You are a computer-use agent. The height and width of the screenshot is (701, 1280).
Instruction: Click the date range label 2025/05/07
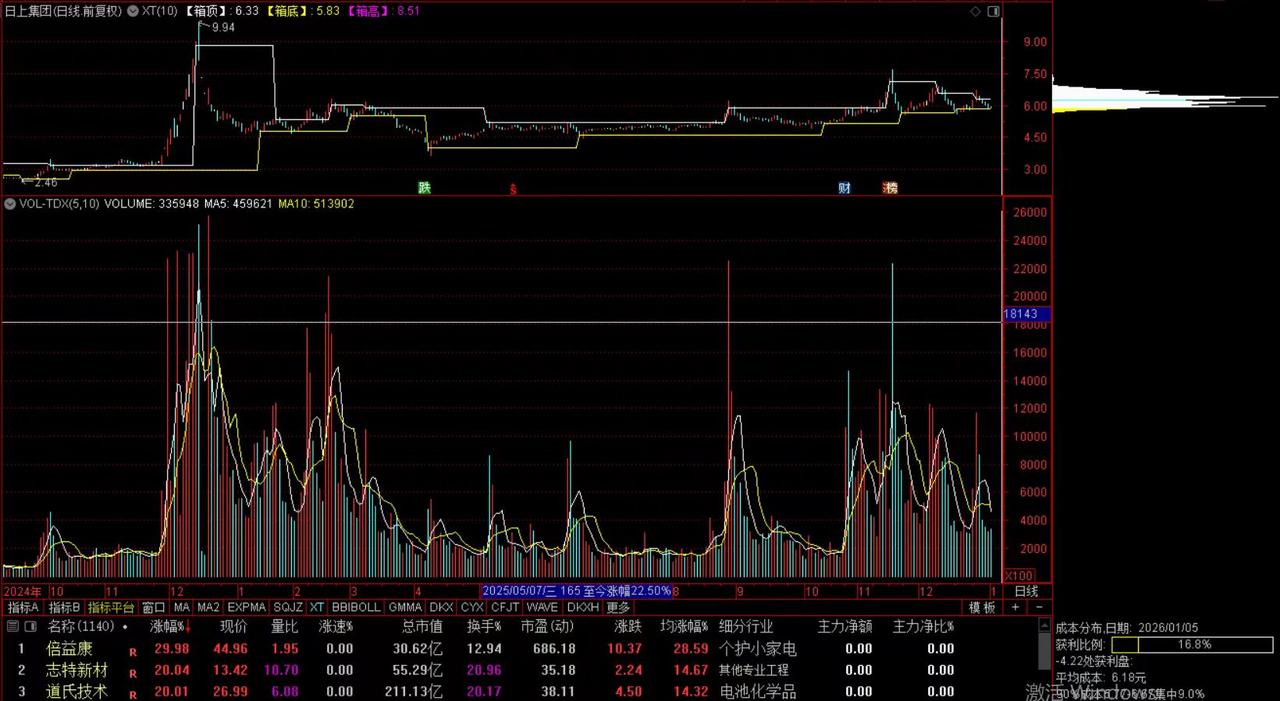pyautogui.click(x=577, y=591)
